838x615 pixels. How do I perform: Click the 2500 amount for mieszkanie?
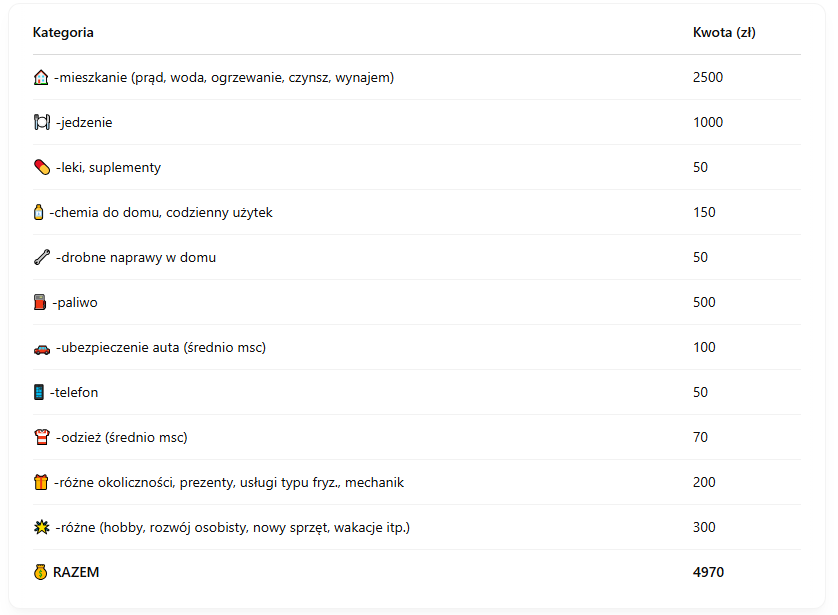click(707, 77)
